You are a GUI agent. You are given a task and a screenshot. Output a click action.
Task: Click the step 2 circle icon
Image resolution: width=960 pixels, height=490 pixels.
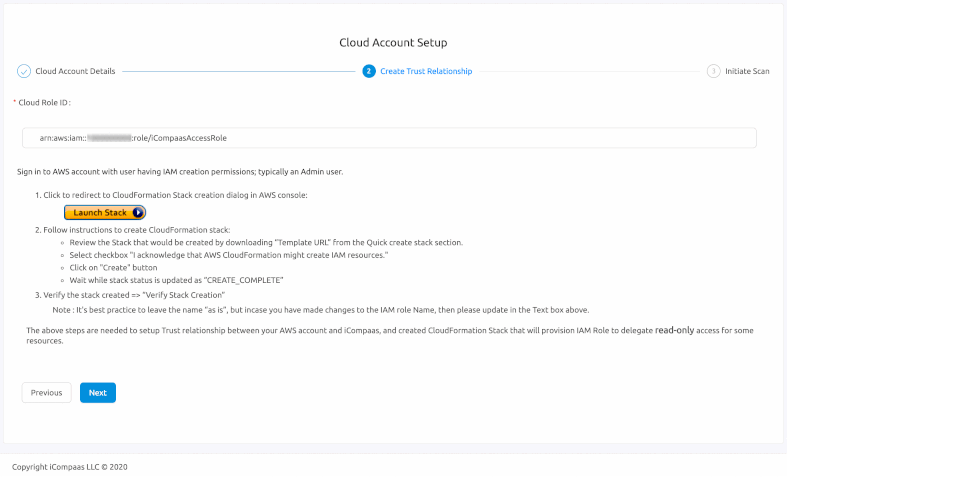tap(369, 71)
